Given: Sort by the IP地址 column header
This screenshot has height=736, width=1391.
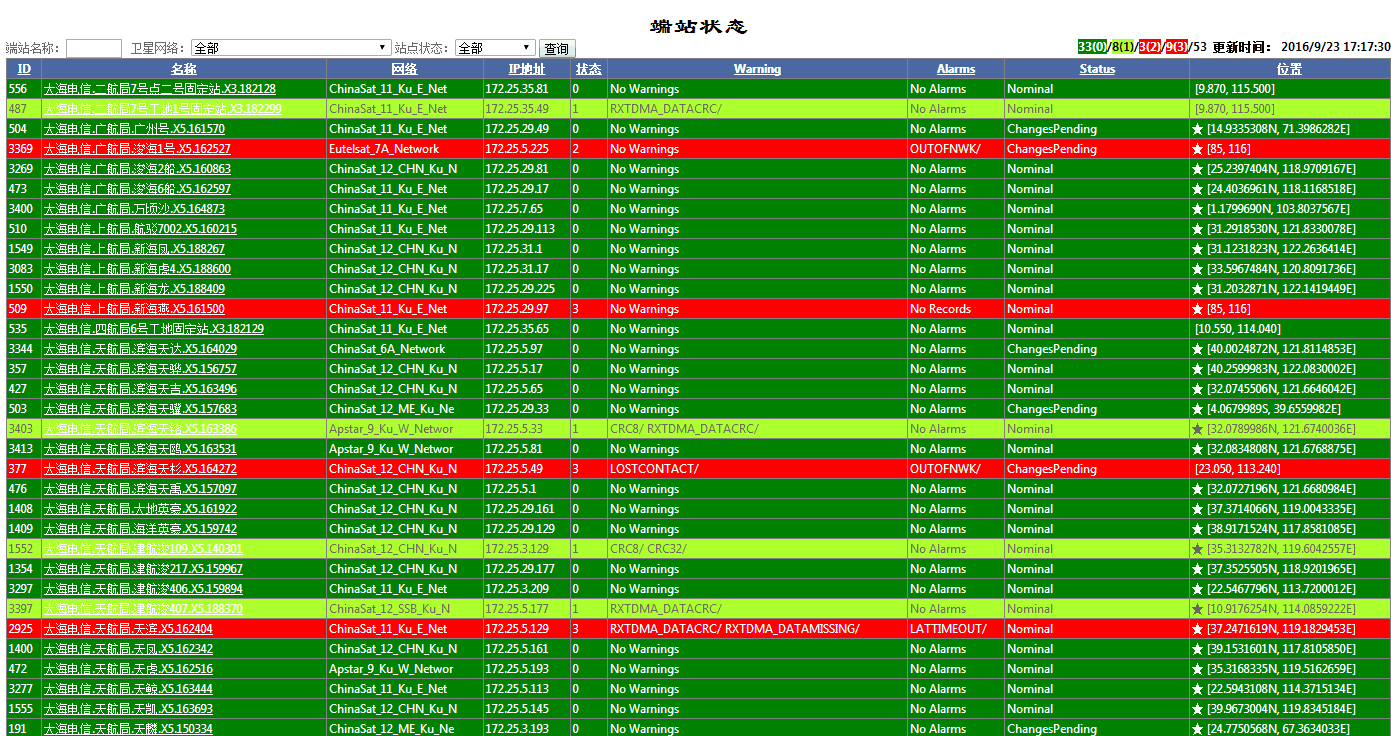Looking at the screenshot, I should point(527,69).
